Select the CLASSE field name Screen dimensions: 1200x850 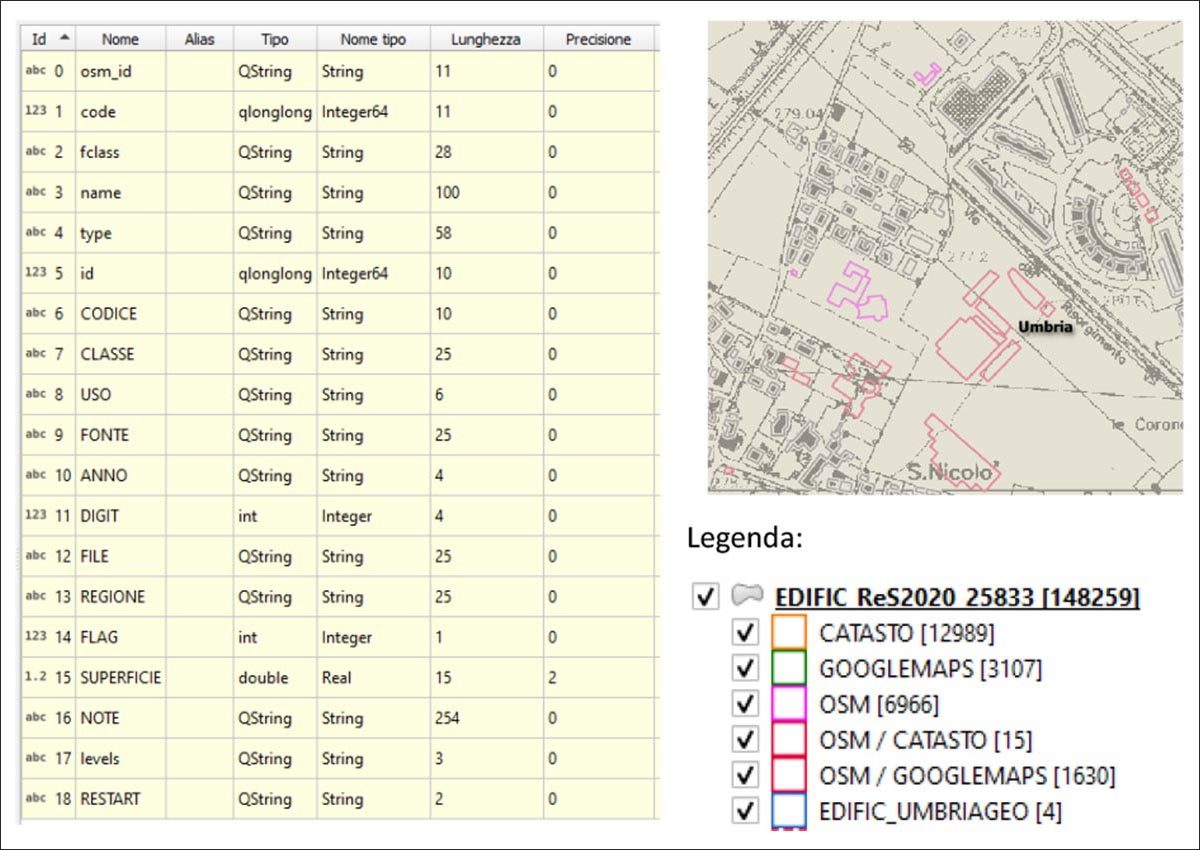coord(107,354)
